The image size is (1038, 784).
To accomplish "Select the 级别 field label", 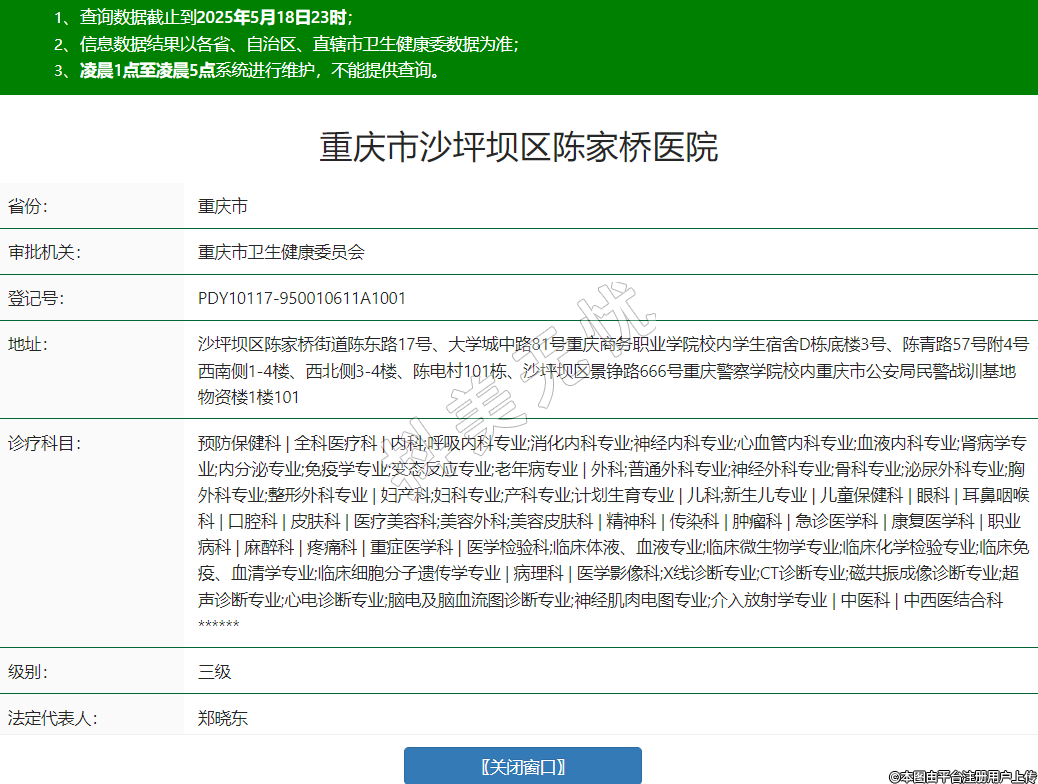I will (x=28, y=672).
